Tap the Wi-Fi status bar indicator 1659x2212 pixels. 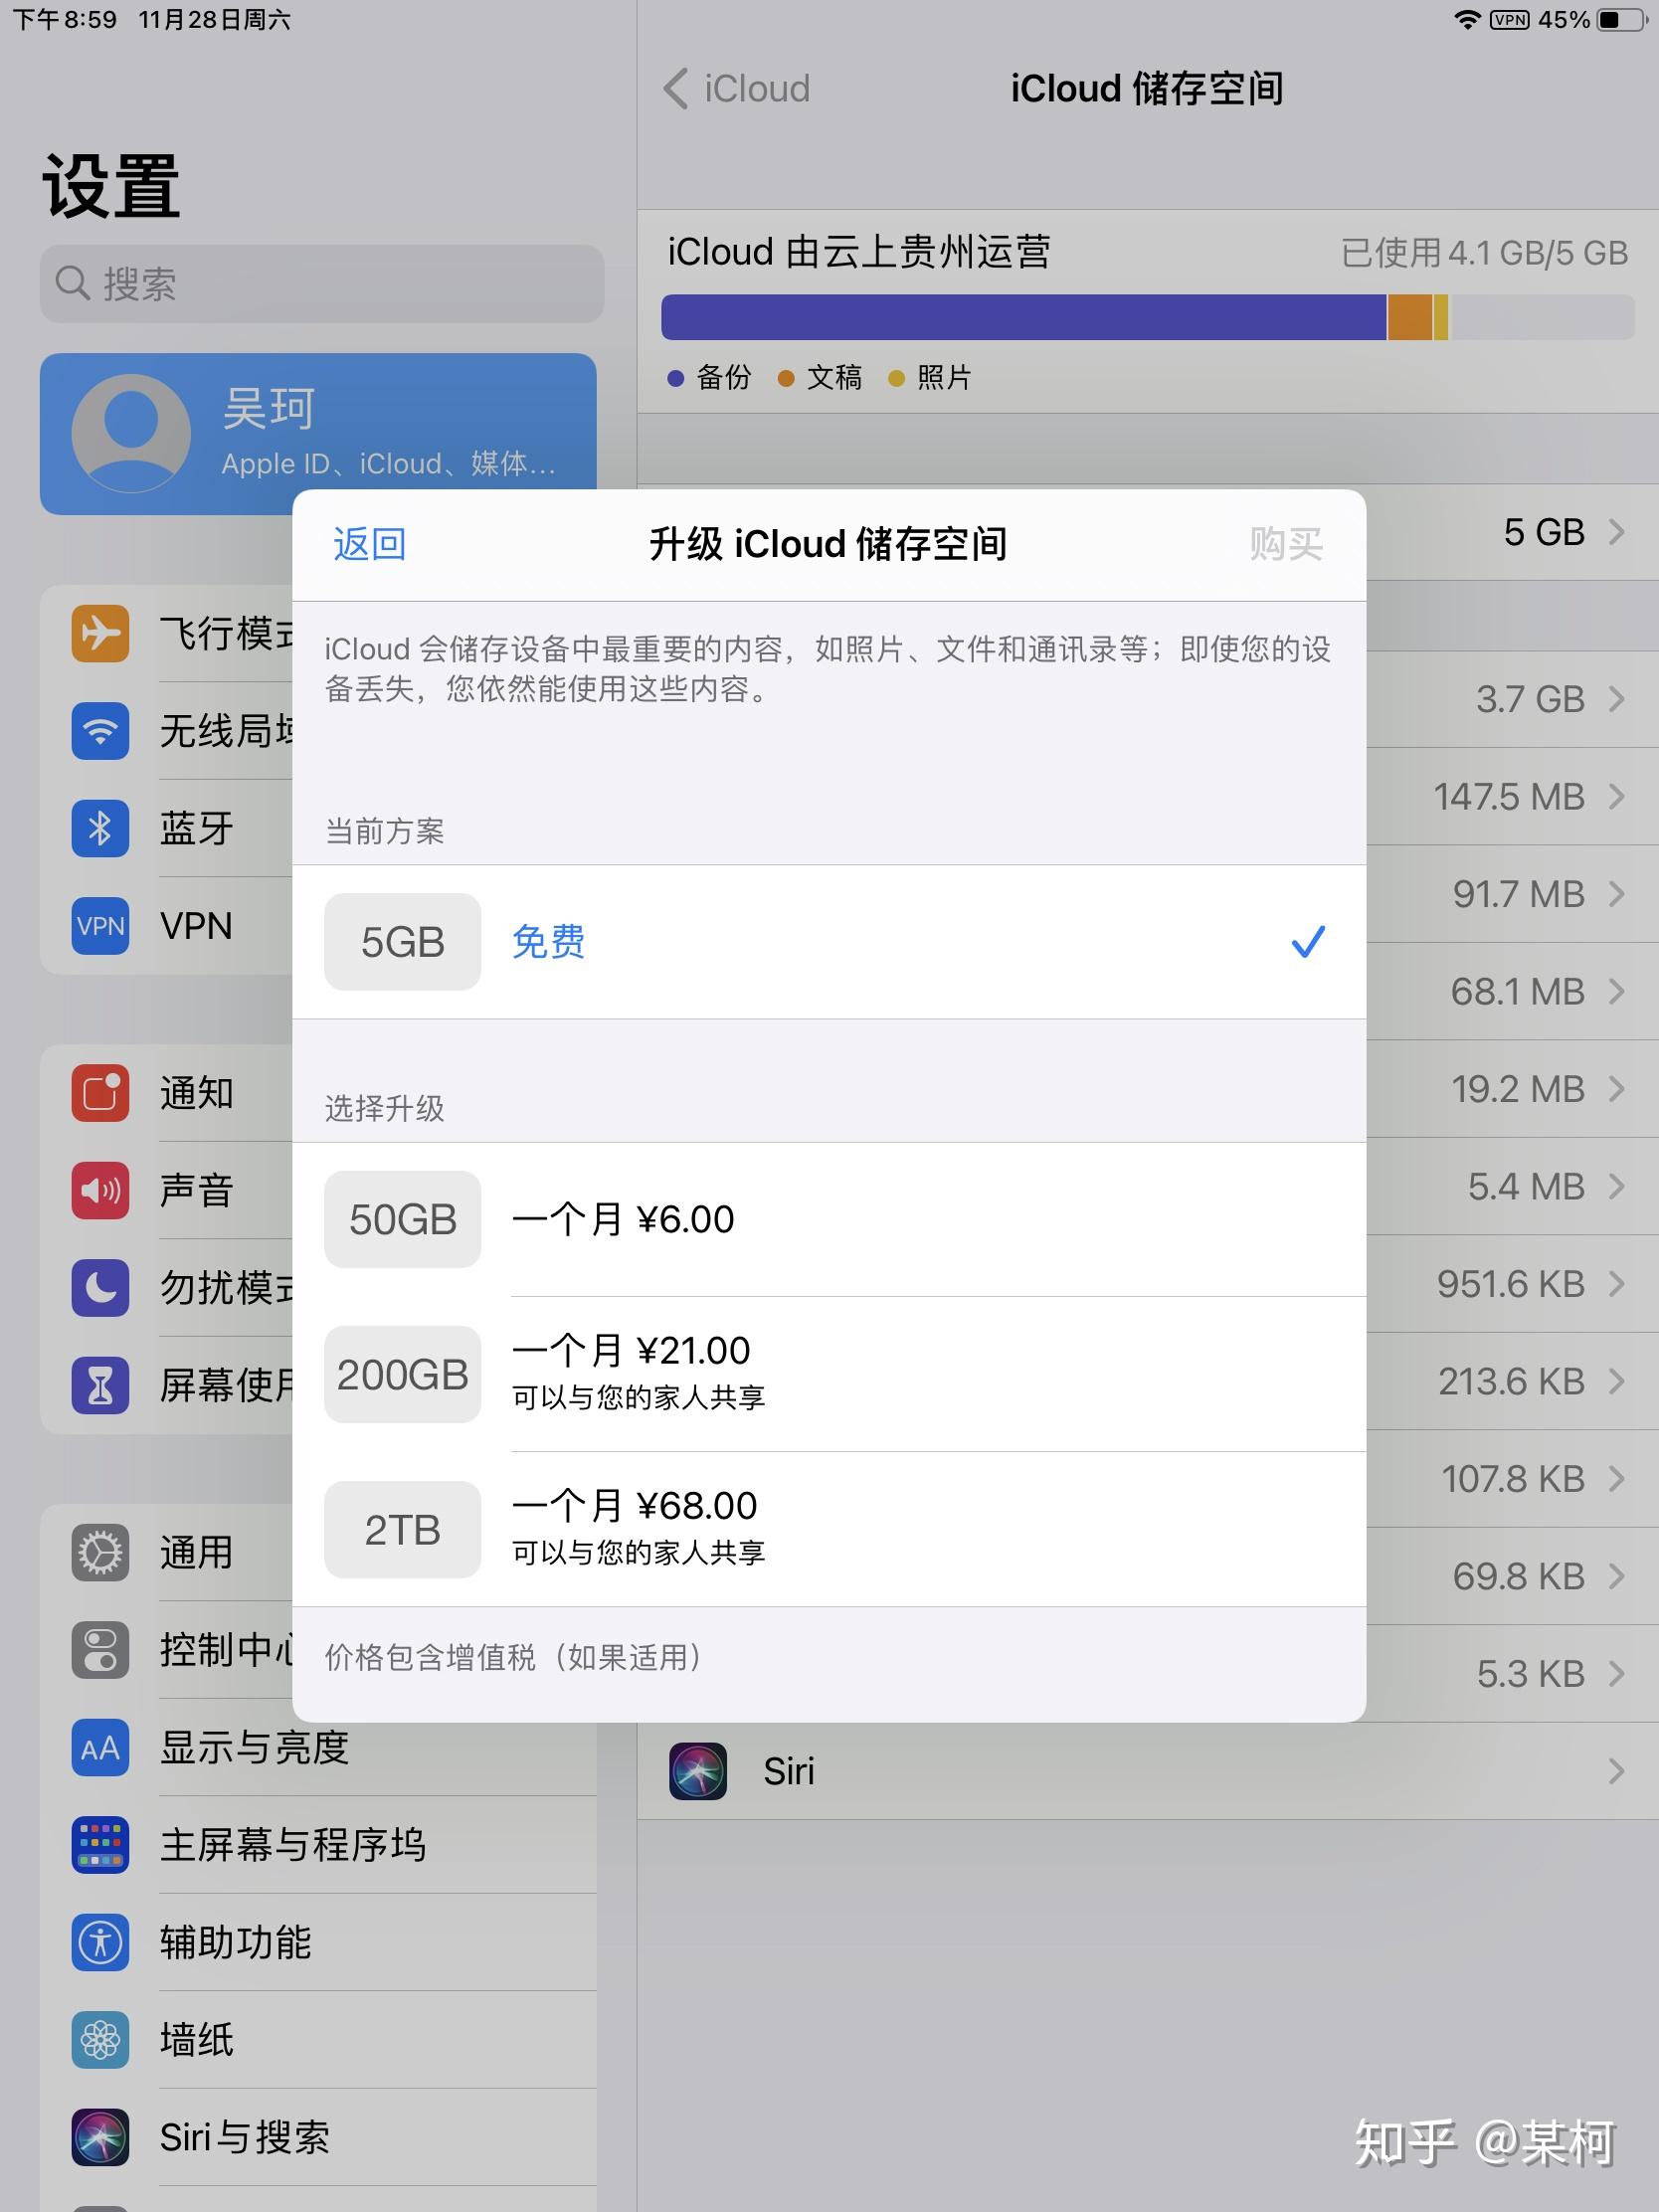(1467, 20)
